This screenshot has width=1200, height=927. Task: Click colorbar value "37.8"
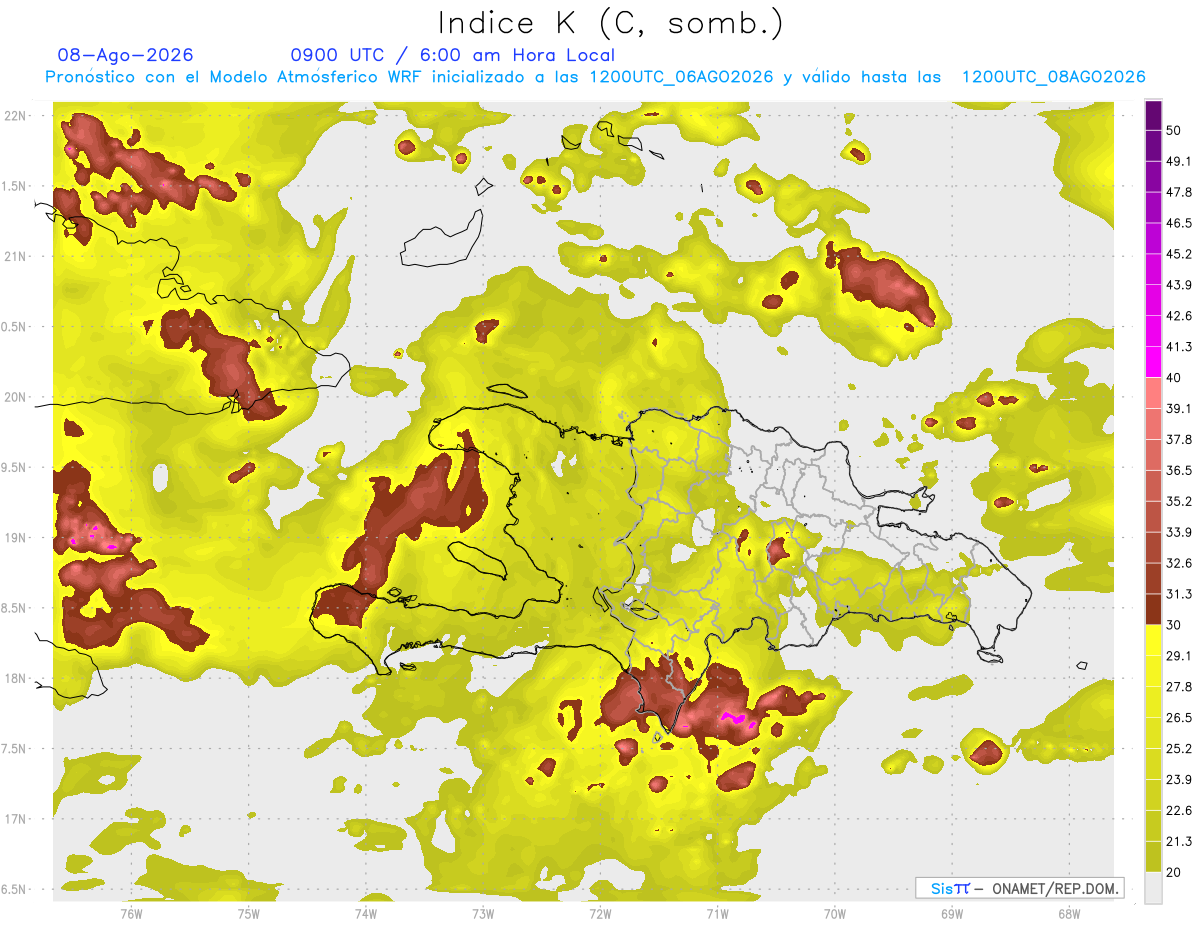click(1178, 439)
